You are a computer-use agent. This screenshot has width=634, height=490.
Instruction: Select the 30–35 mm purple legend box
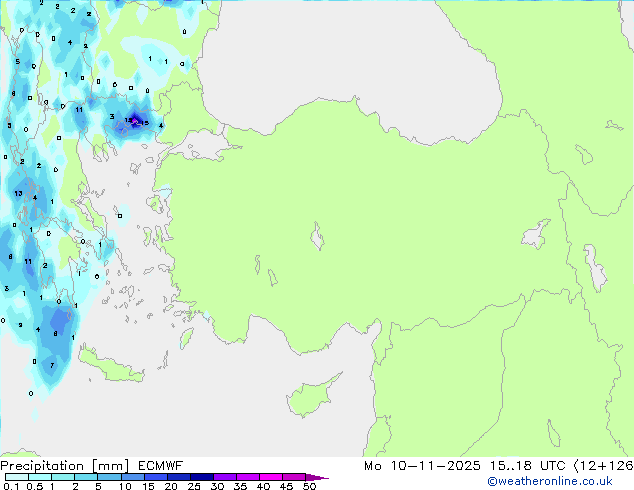pyautogui.click(x=225, y=477)
